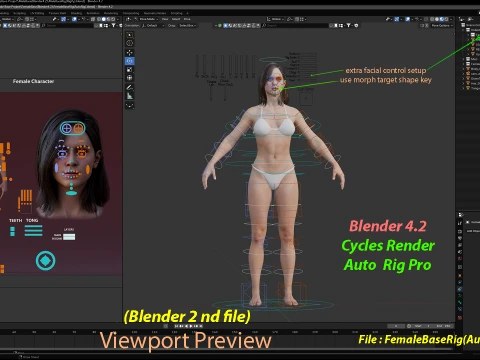480x360 pixels.
Task: Click the leftmost facial slider above the character
Action: (197, 65)
